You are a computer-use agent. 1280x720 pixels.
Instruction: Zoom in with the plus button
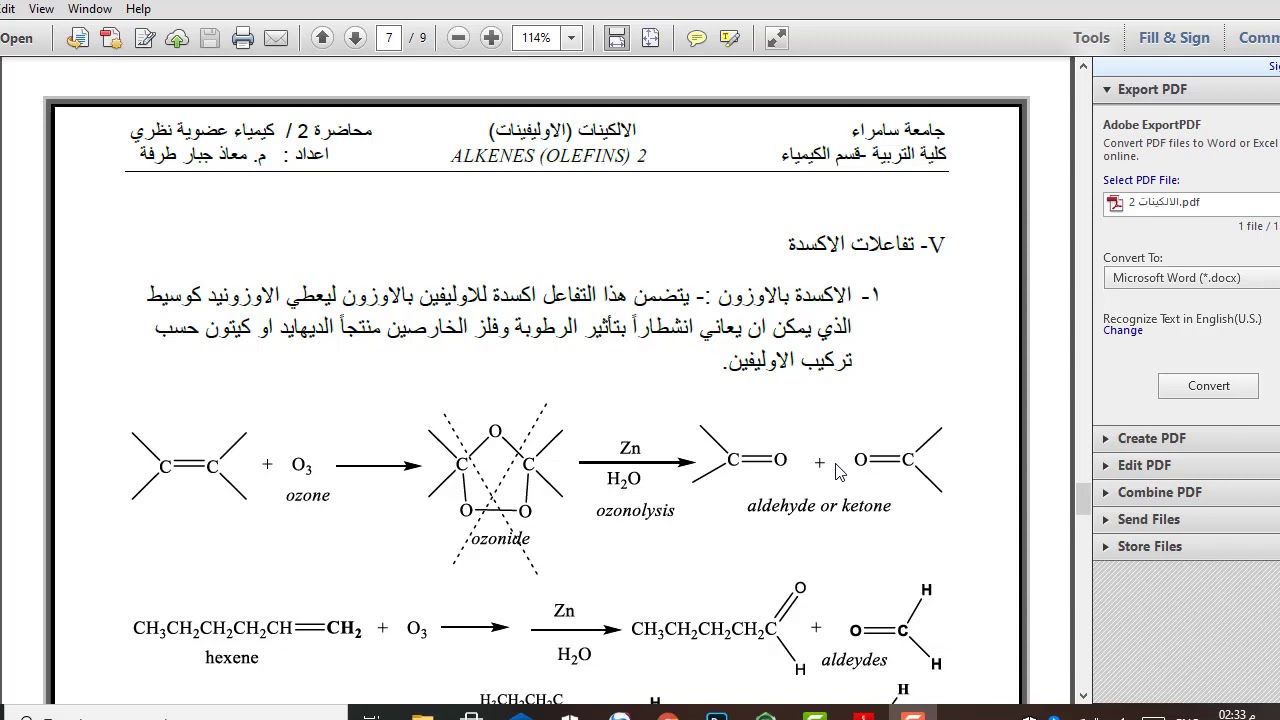point(491,38)
